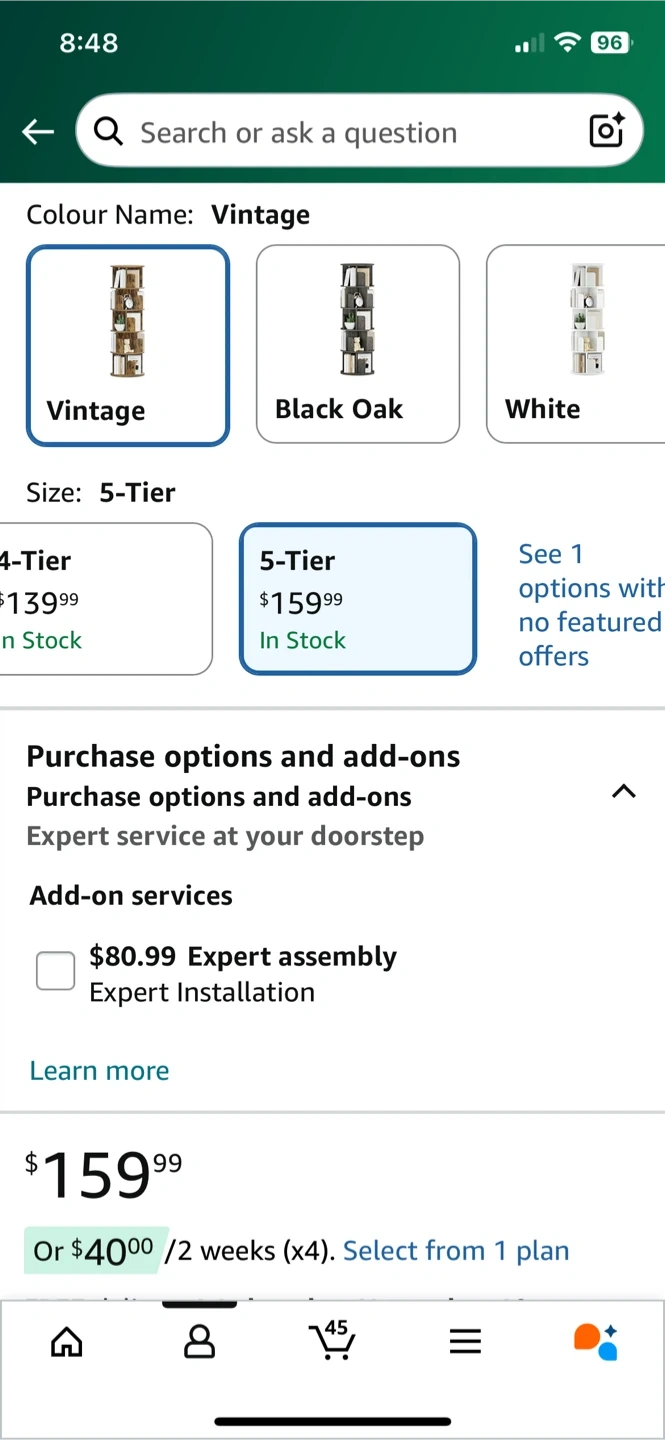Viewport: 665px width, 1440px height.
Task: Select the Vintage colour option
Action: [x=128, y=345]
